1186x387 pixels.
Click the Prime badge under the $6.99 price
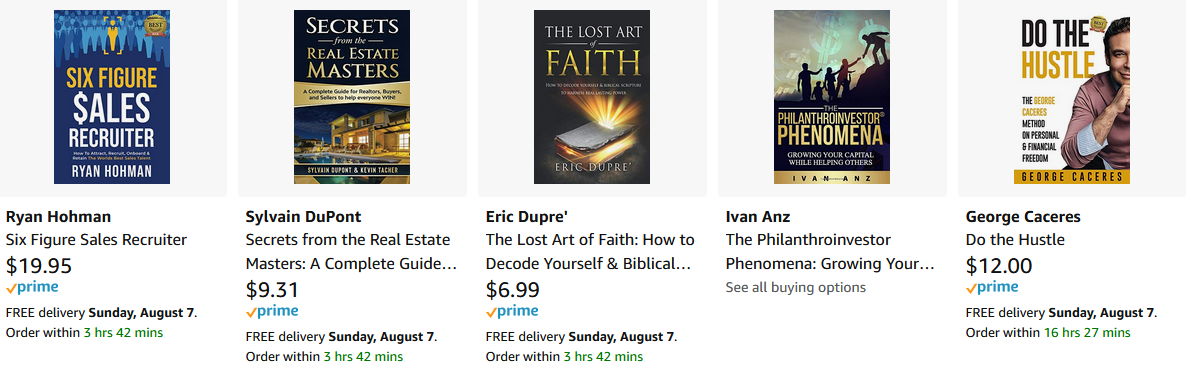(512, 311)
